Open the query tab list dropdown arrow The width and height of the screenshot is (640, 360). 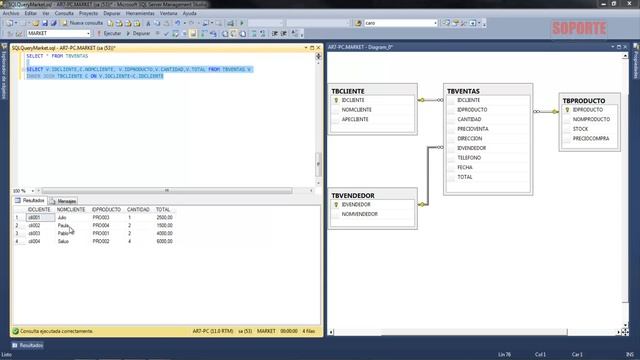[x=306, y=48]
